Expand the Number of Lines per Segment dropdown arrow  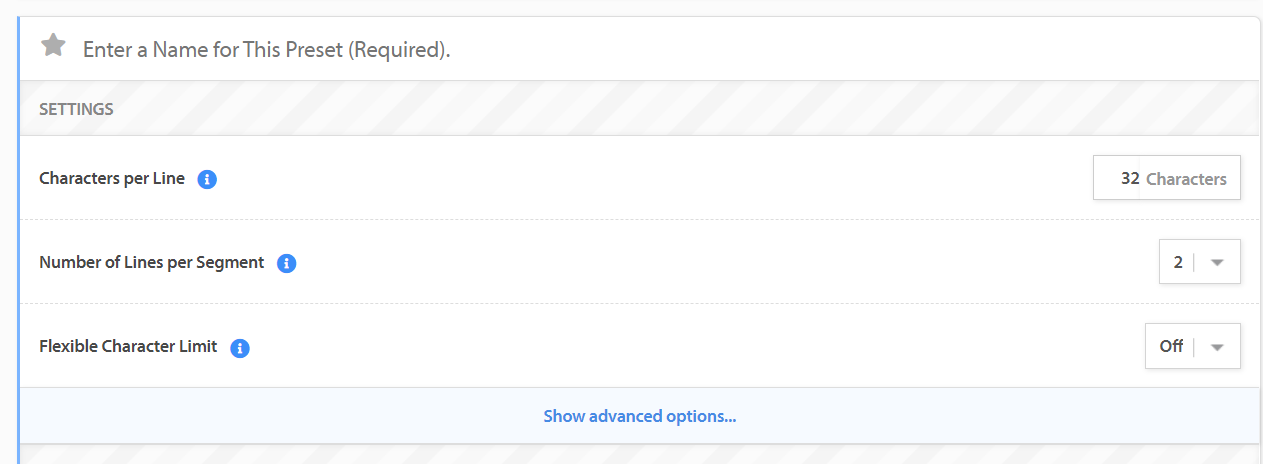click(x=1217, y=263)
